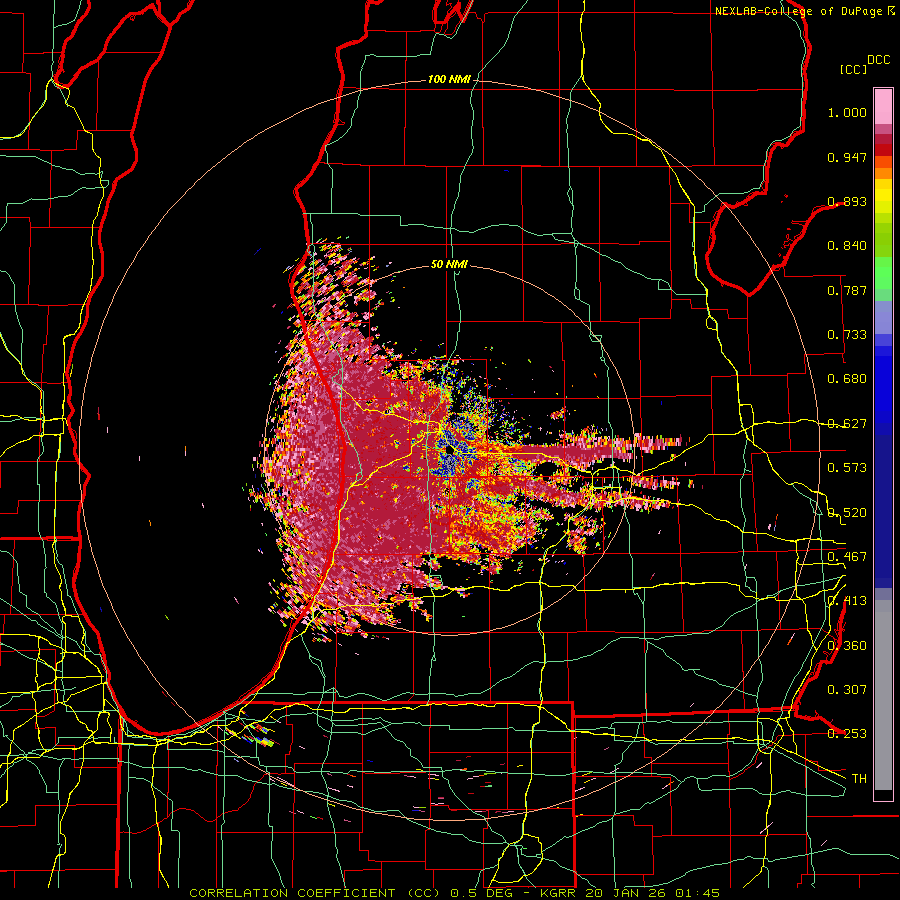
Task: Click the light pink color bar segment beside 1.000
Action: [883, 107]
